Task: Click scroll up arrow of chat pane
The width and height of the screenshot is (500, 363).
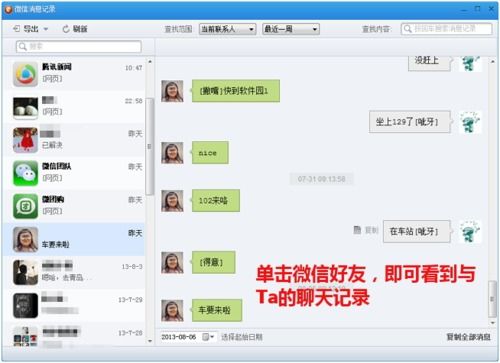Action: tap(493, 62)
